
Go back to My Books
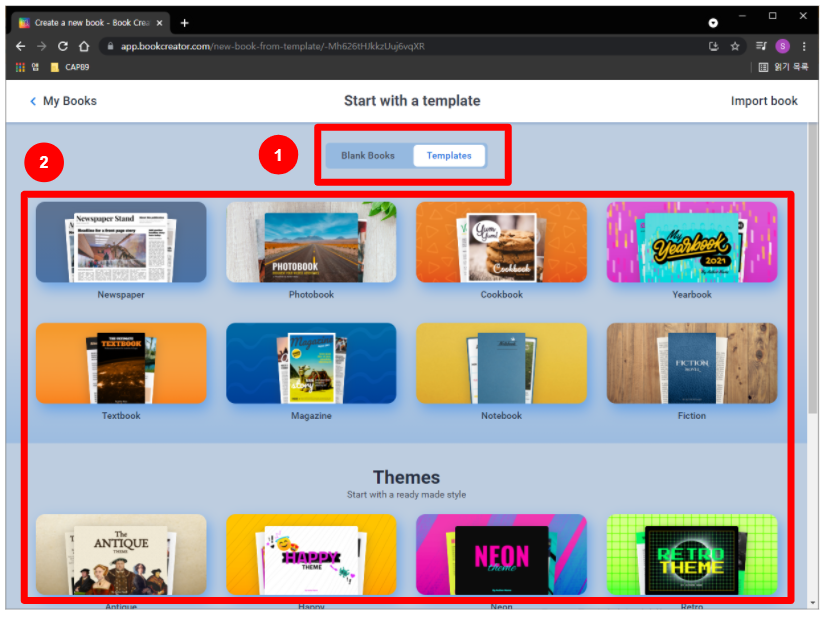(x=63, y=101)
